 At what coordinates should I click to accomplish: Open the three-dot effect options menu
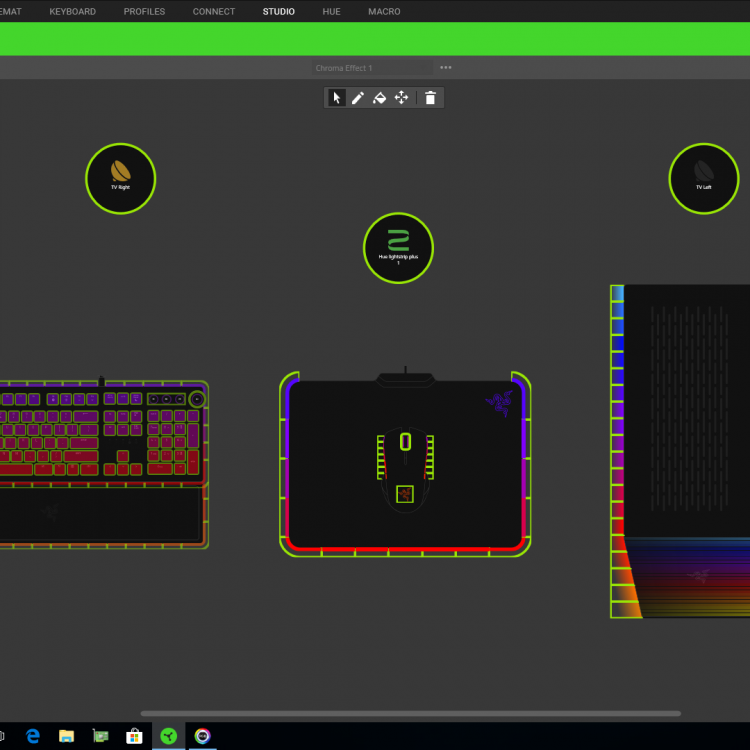tap(446, 68)
